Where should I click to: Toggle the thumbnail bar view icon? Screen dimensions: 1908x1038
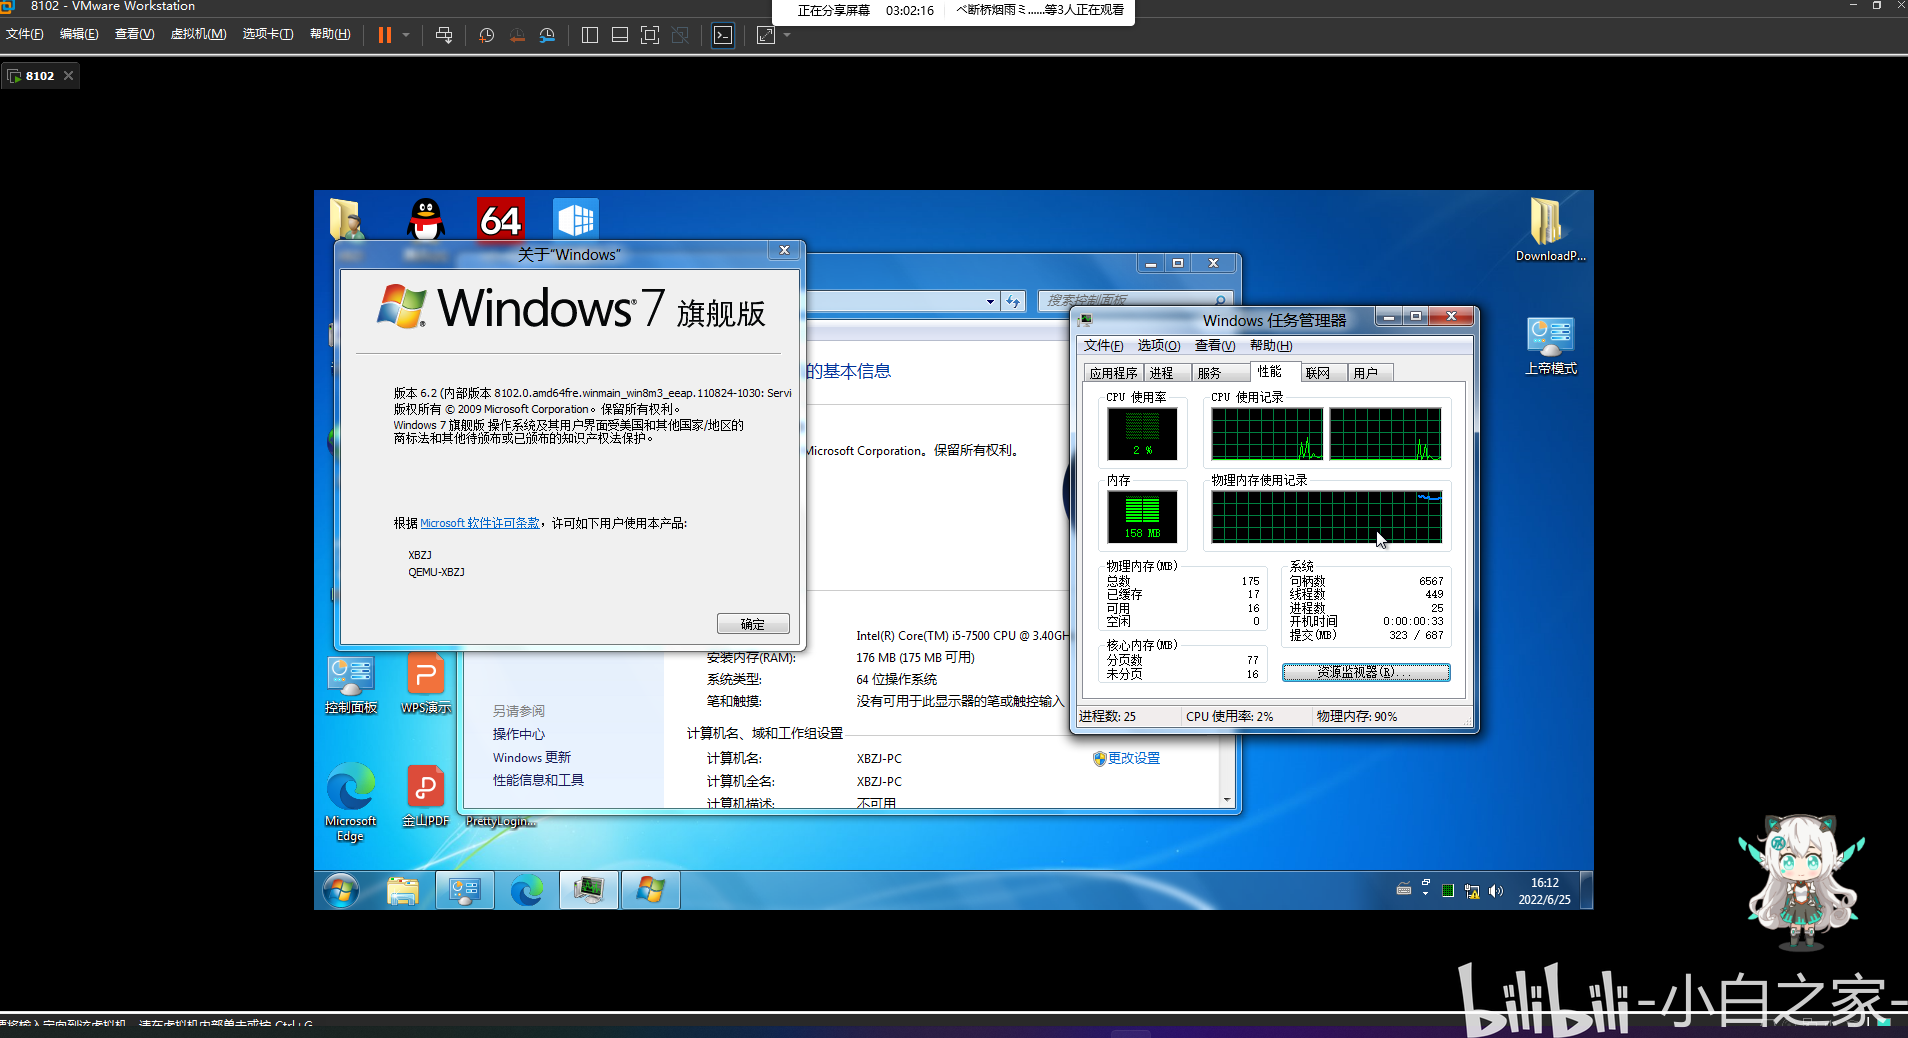(620, 35)
